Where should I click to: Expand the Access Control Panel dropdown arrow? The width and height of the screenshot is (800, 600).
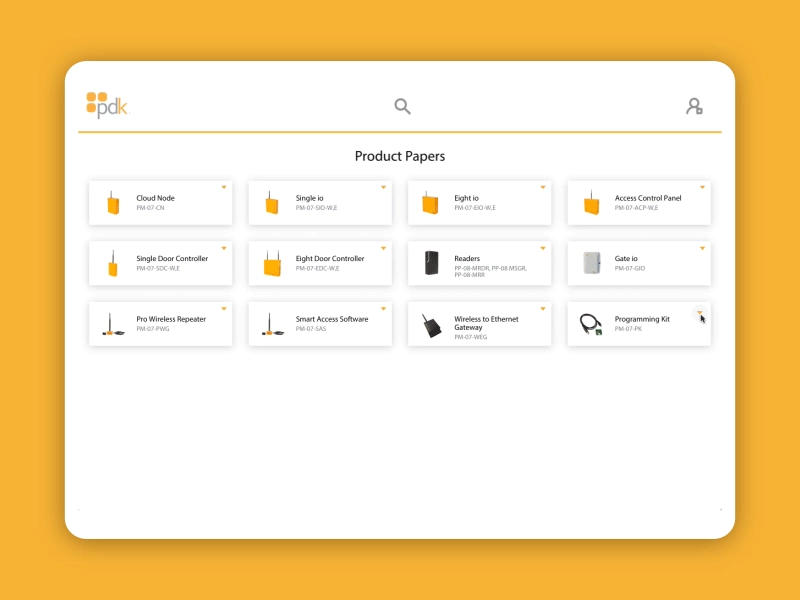pyautogui.click(x=702, y=187)
